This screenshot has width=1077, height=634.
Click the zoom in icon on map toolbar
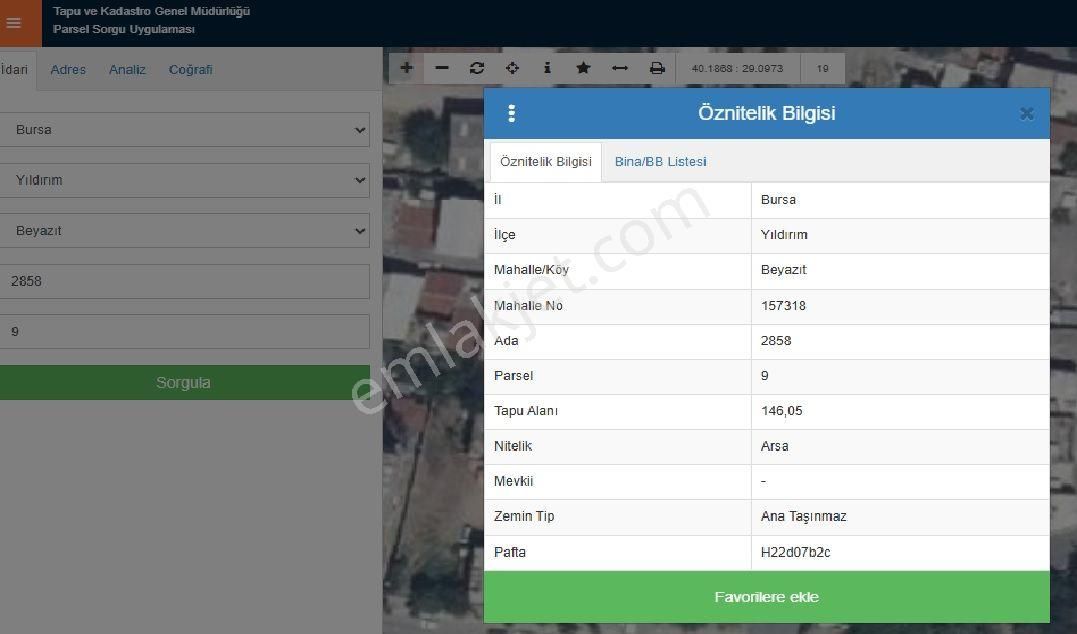(406, 67)
